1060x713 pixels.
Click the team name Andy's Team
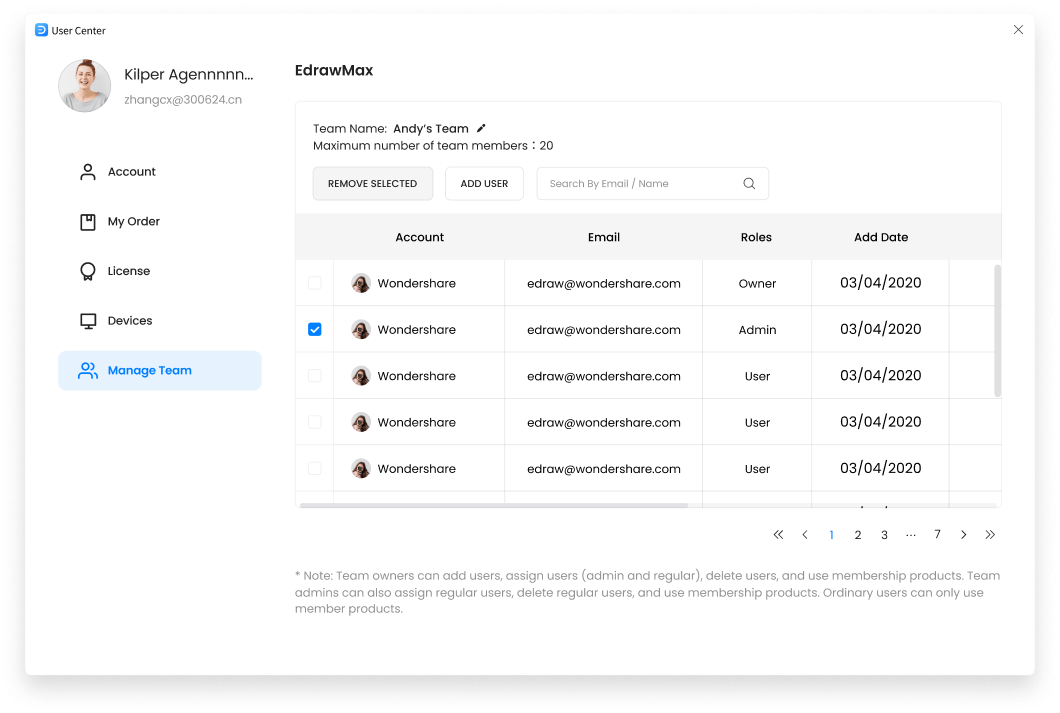pos(431,128)
